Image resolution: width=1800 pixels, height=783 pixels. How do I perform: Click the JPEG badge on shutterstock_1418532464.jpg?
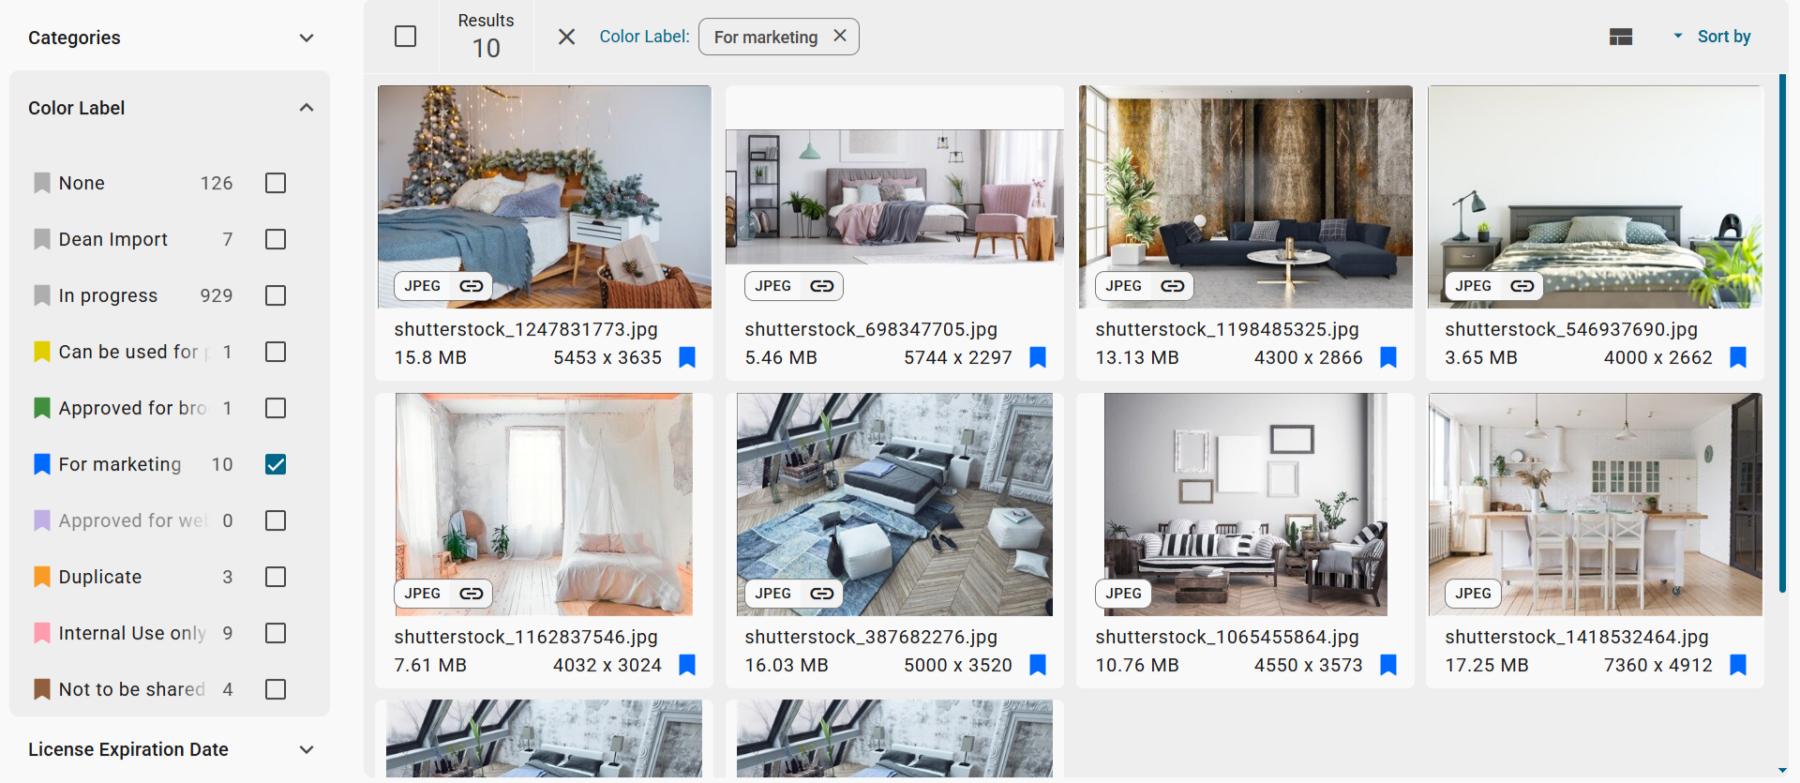coord(1473,594)
